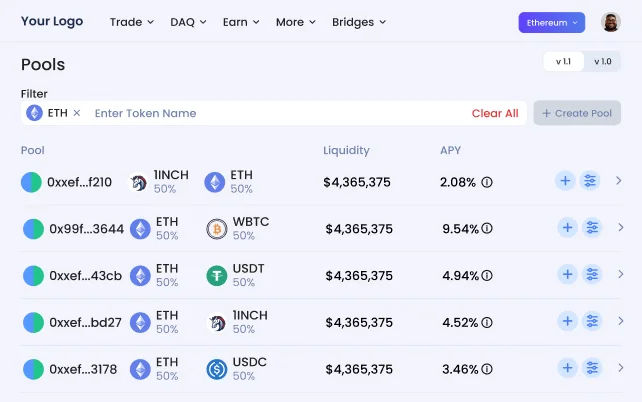The height and width of the screenshot is (402, 642).
Task: Open the Bridges menu
Action: tap(359, 22)
